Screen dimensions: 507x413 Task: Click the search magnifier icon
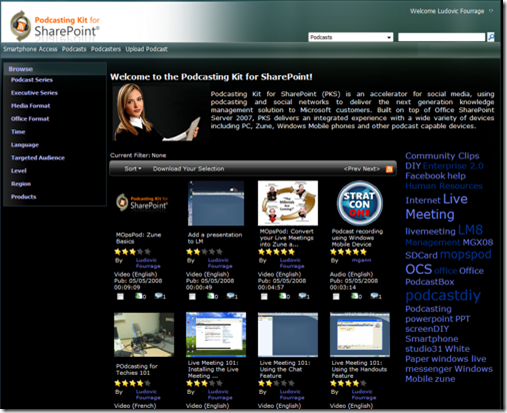click(x=491, y=37)
